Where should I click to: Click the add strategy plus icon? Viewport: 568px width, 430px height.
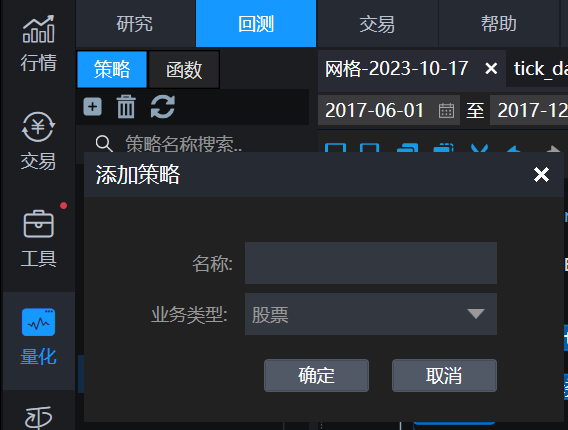[x=92, y=107]
